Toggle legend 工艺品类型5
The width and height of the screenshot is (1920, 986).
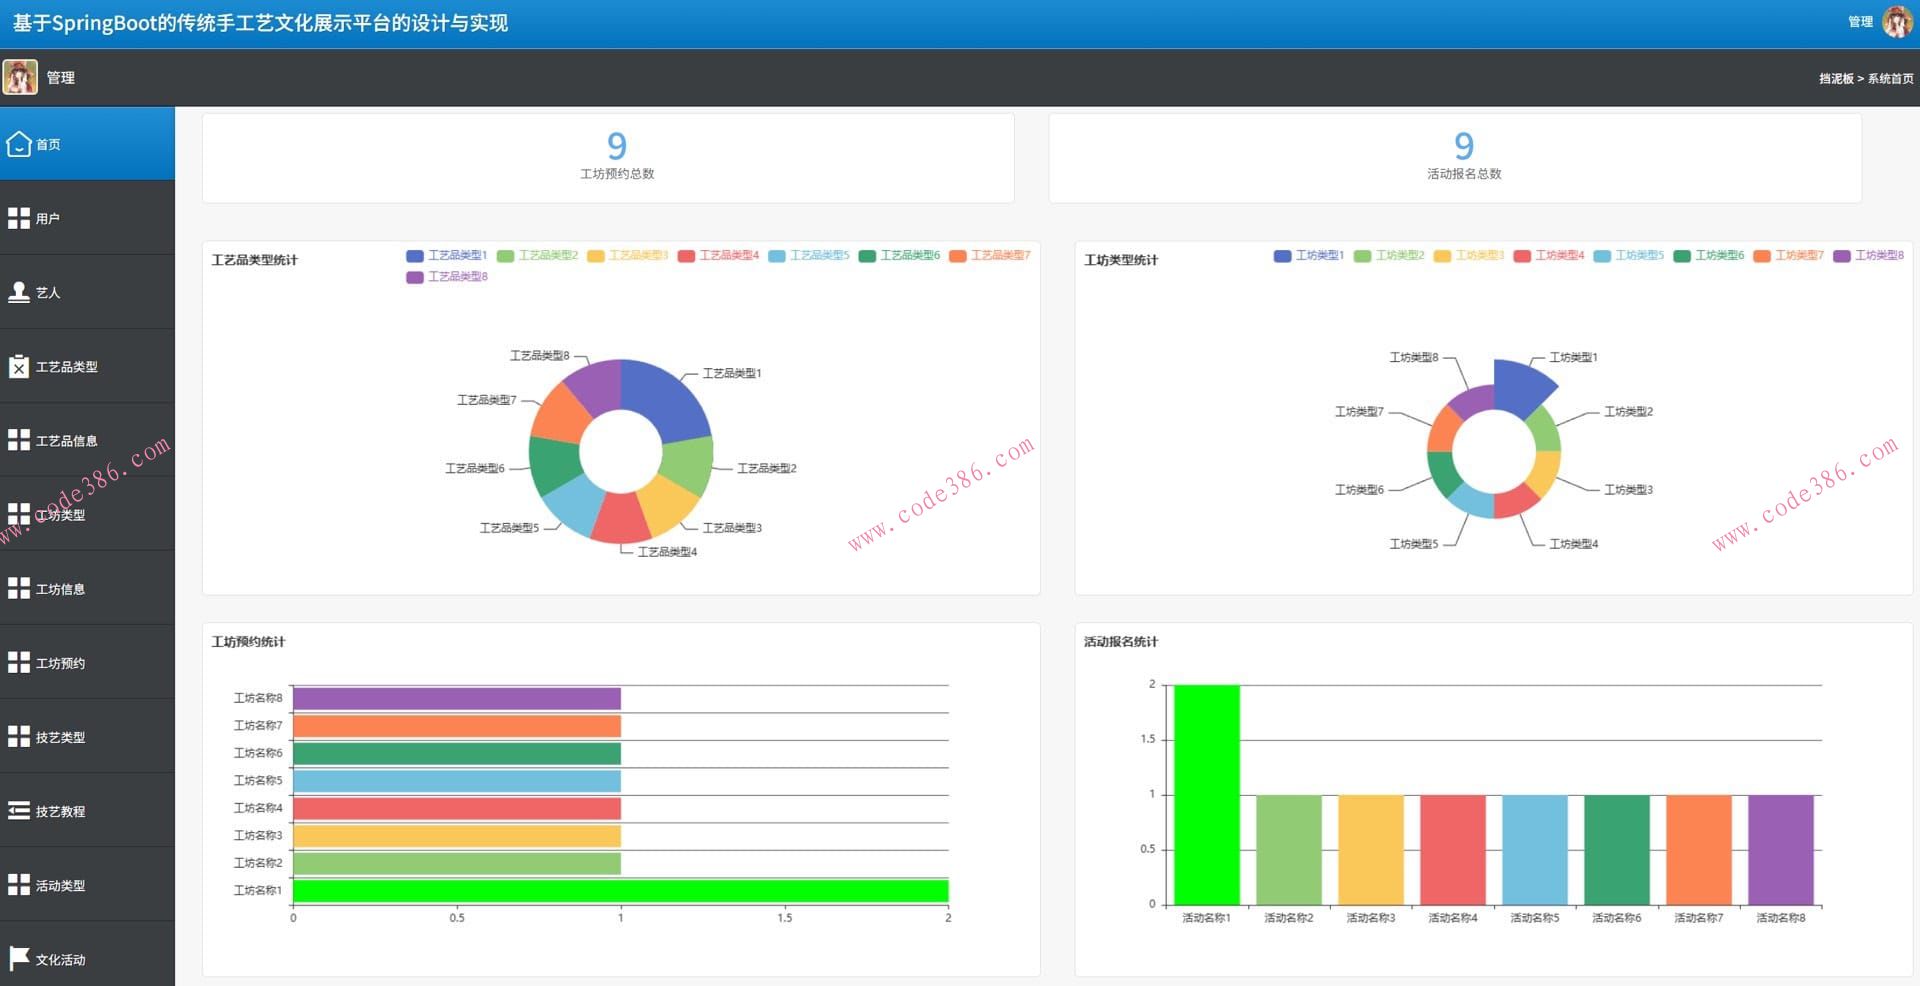point(809,256)
